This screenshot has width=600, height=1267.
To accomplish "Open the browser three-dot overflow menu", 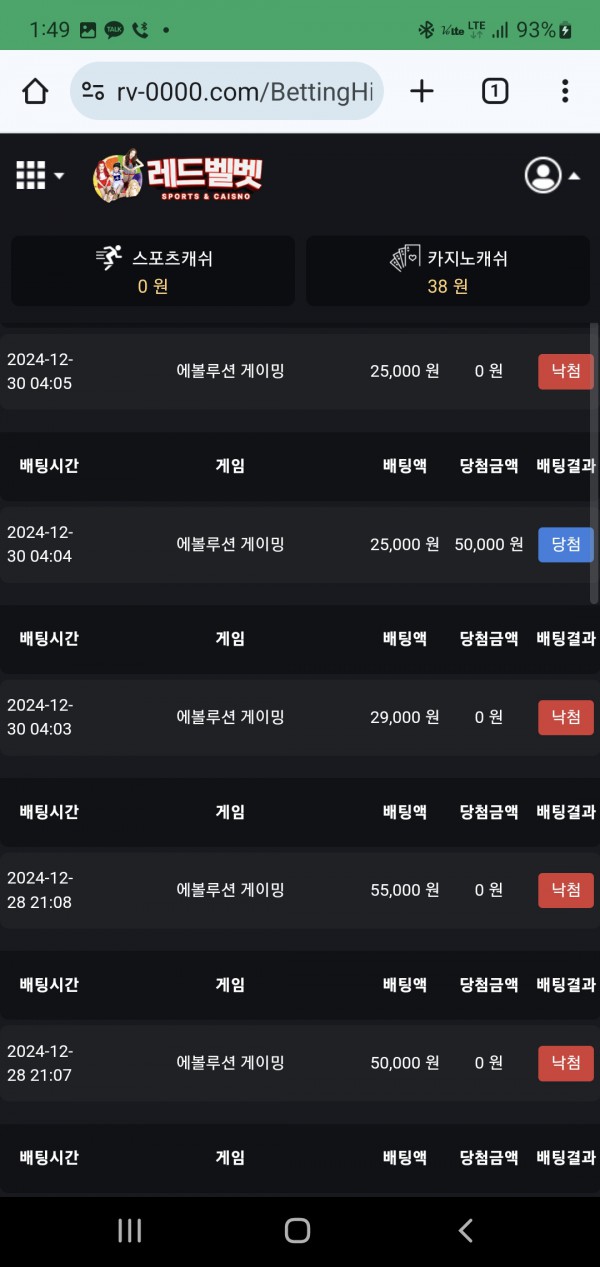I will (565, 92).
